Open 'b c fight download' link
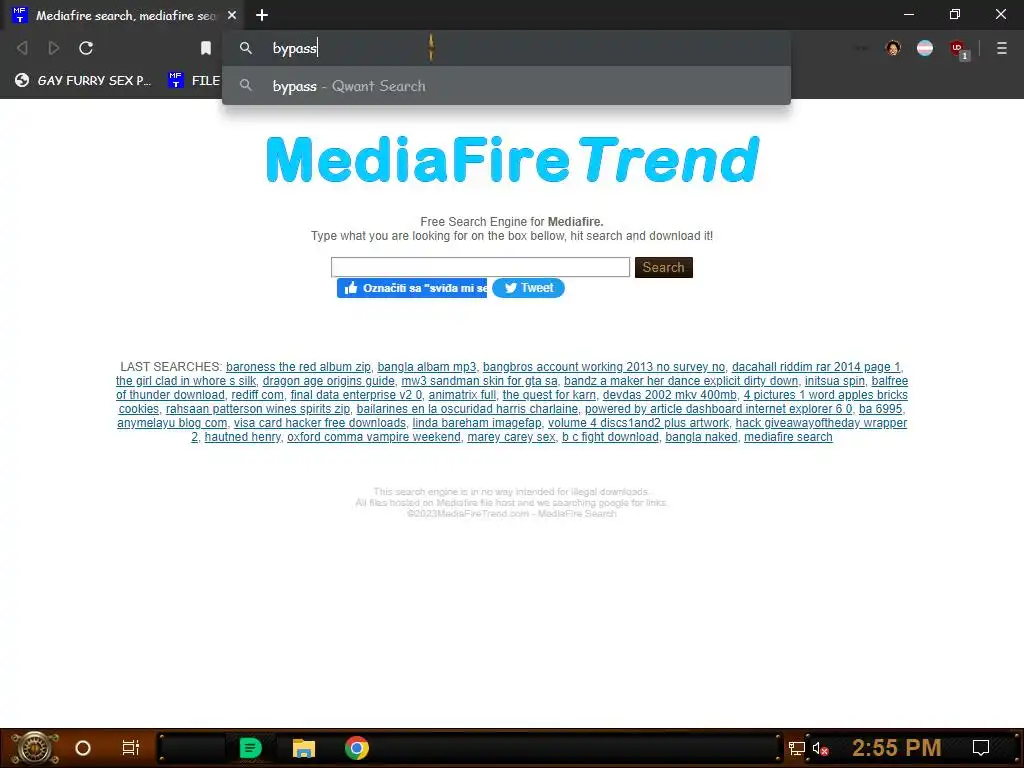Image resolution: width=1024 pixels, height=768 pixels. tap(610, 437)
